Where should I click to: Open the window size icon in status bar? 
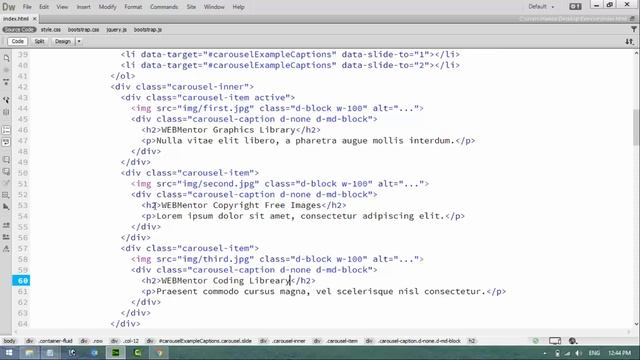pyautogui.click(x=555, y=341)
